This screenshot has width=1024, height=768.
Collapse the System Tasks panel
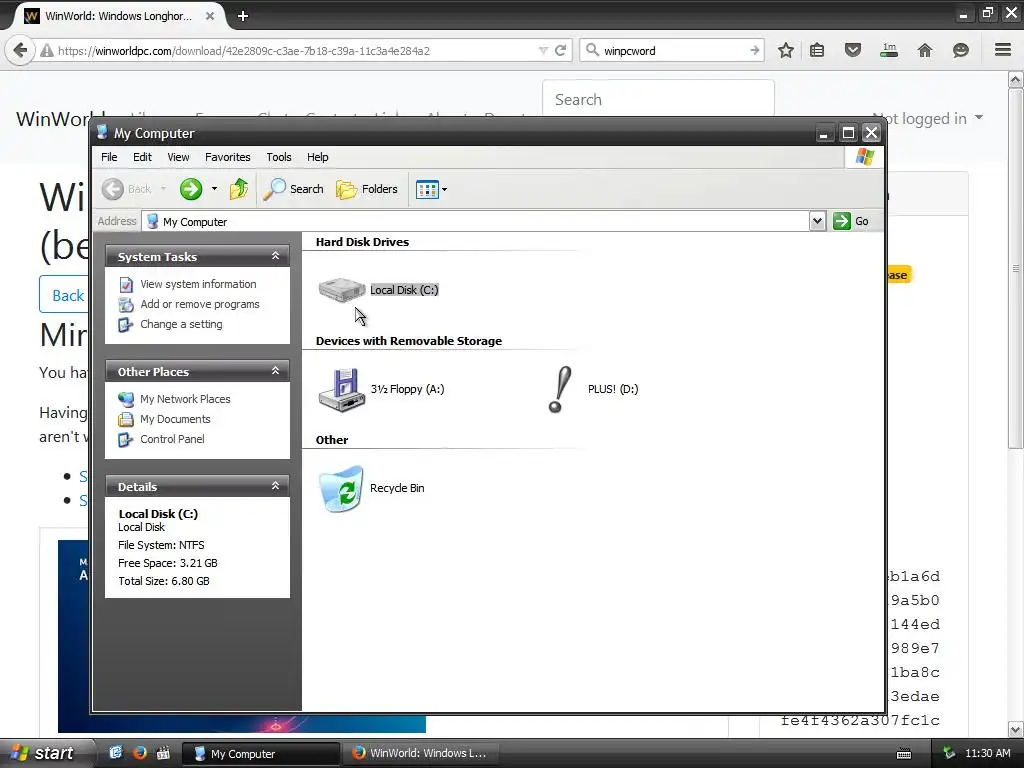pos(275,256)
